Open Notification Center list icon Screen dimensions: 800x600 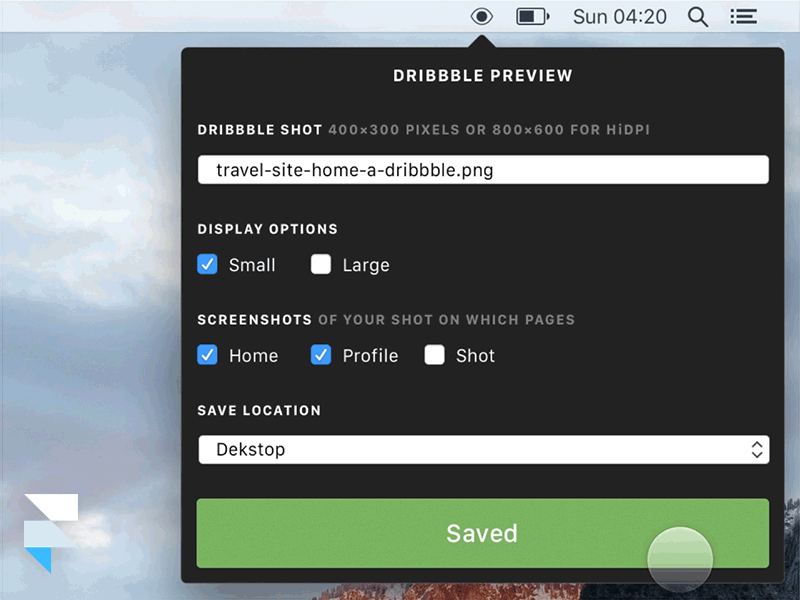(x=743, y=17)
